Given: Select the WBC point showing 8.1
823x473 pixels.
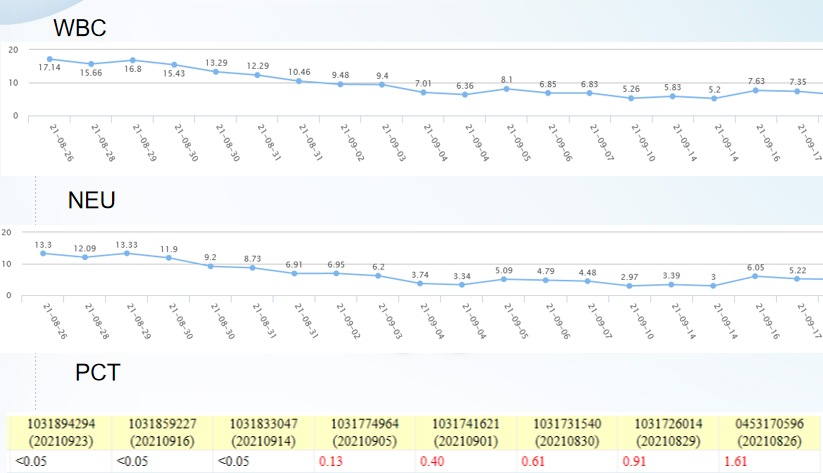Looking at the screenshot, I should [x=507, y=88].
